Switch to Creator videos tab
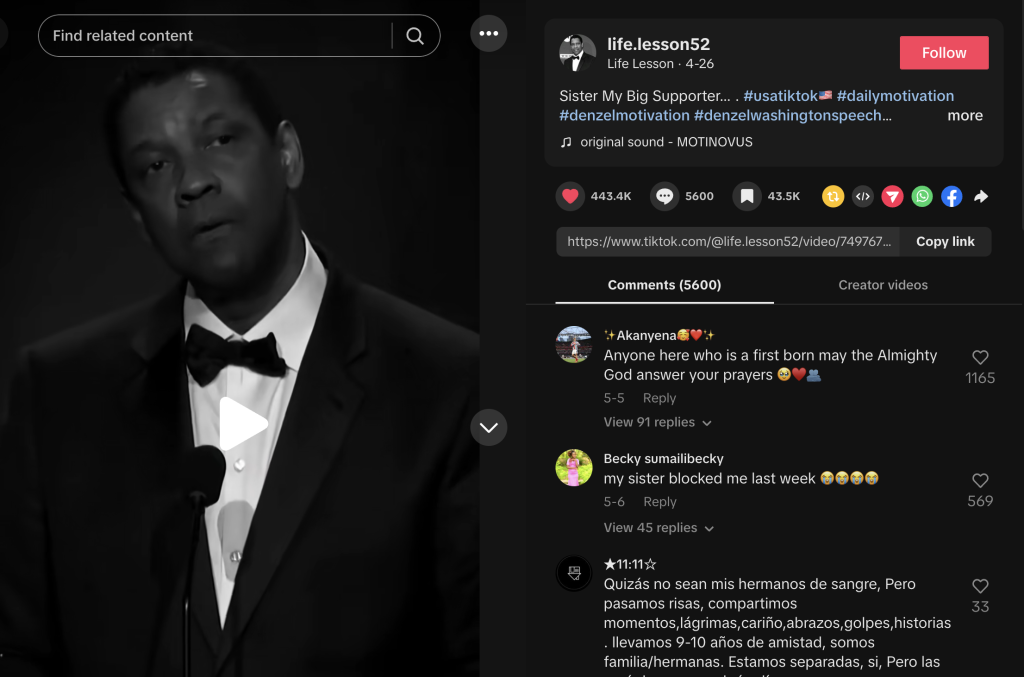Screen dimensions: 1024x677 click(883, 285)
